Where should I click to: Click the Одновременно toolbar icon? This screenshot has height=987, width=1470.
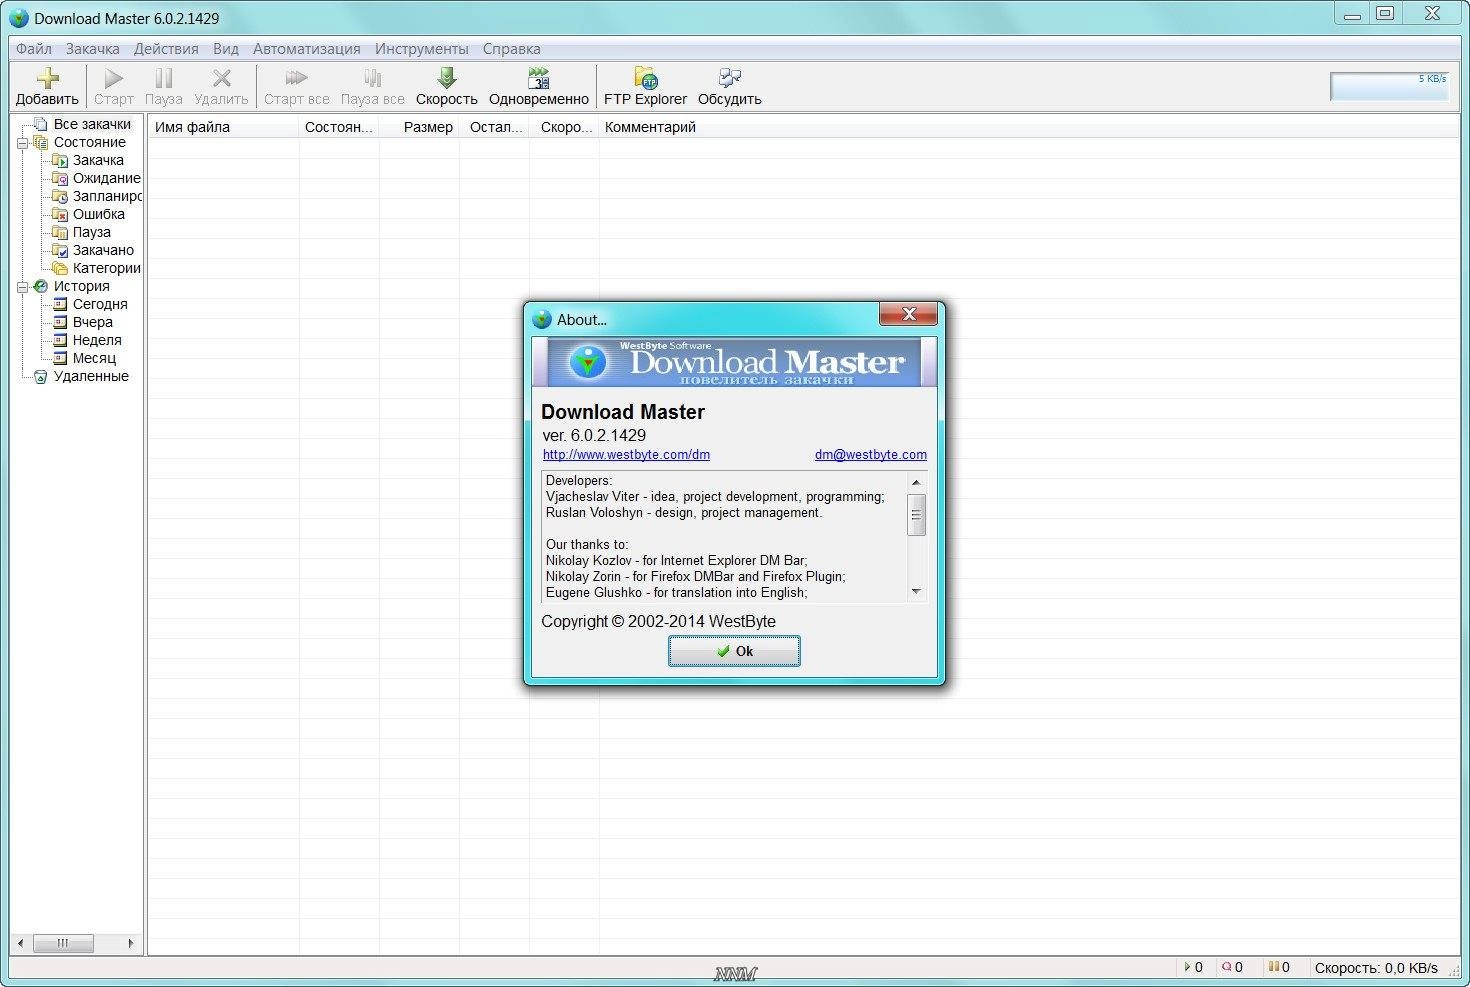pos(539,78)
